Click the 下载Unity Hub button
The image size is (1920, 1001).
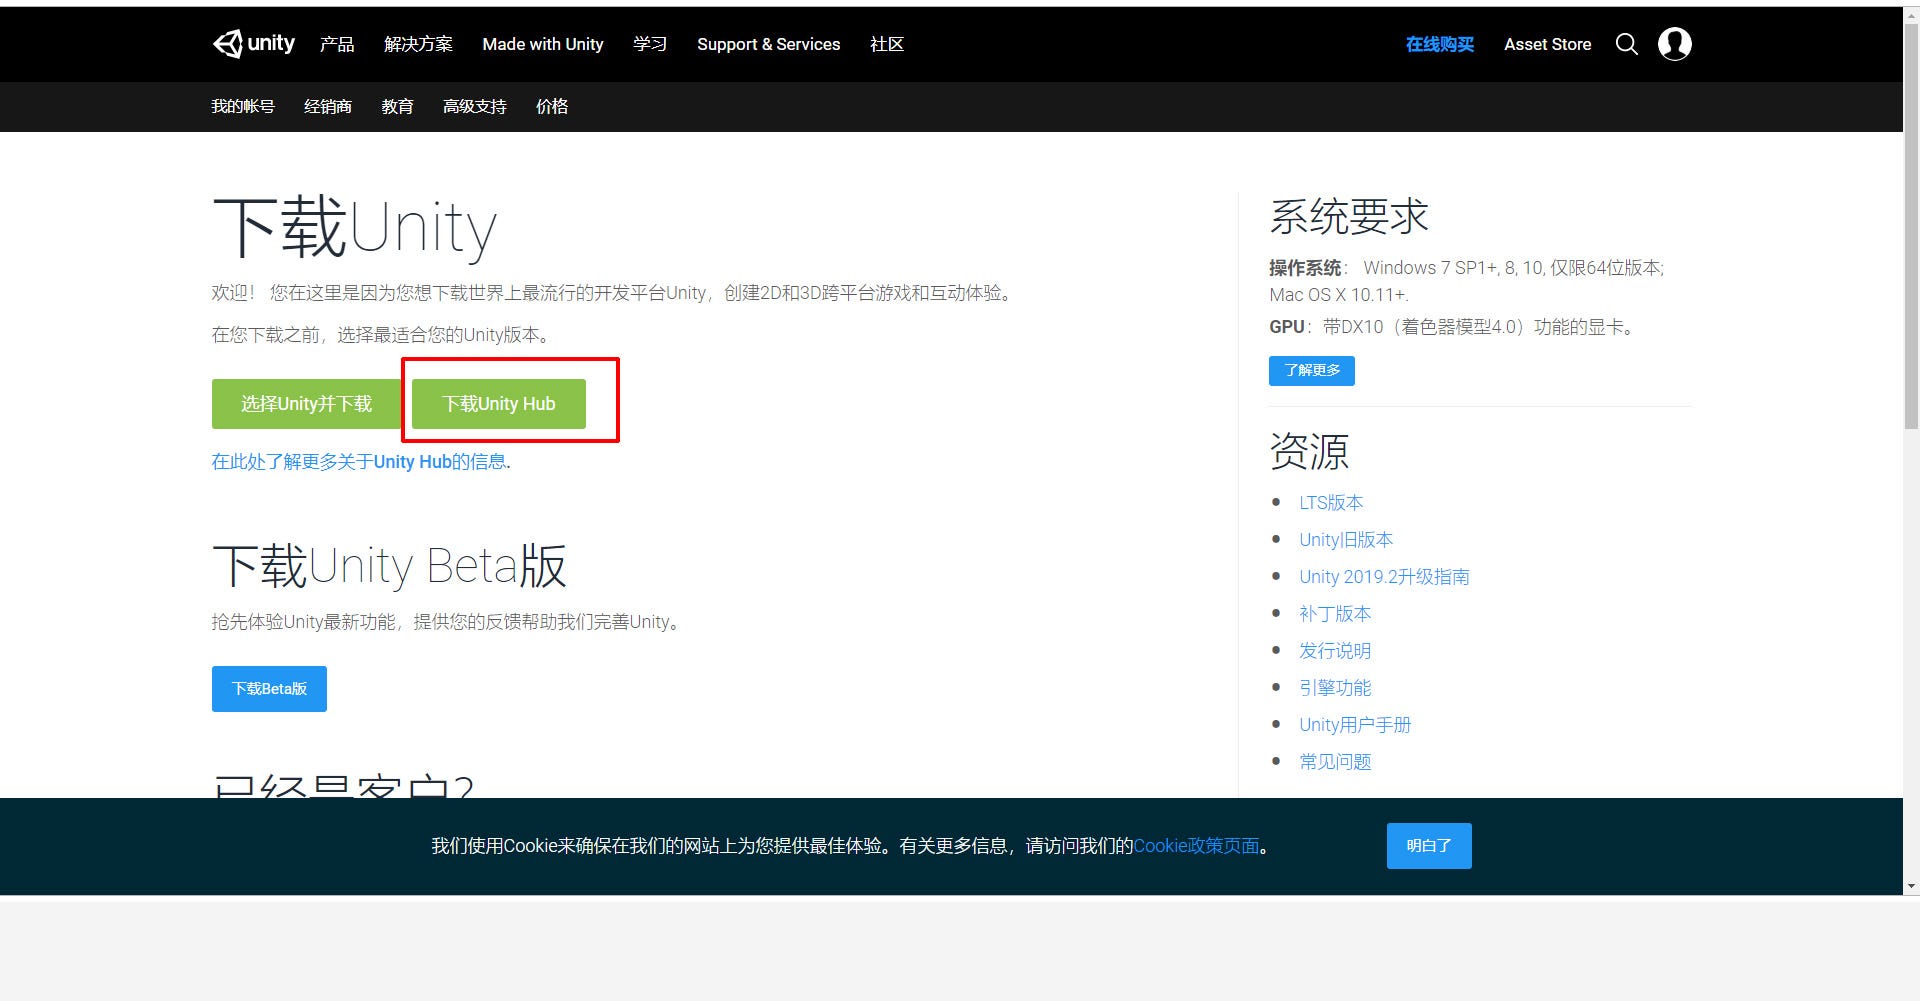pos(499,404)
